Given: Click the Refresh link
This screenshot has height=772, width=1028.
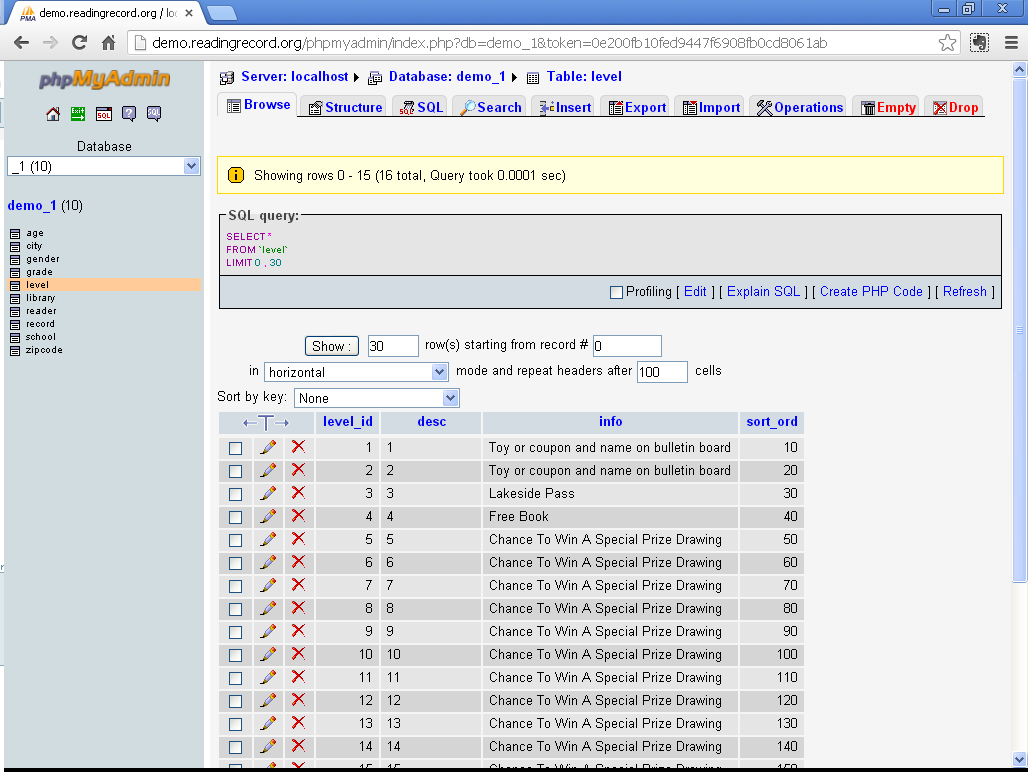Looking at the screenshot, I should [964, 292].
